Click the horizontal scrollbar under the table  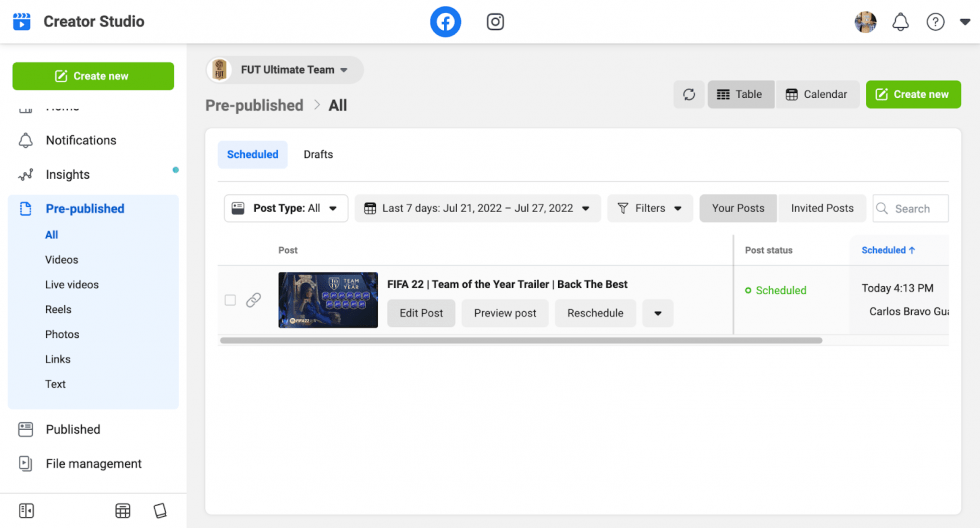(x=521, y=341)
